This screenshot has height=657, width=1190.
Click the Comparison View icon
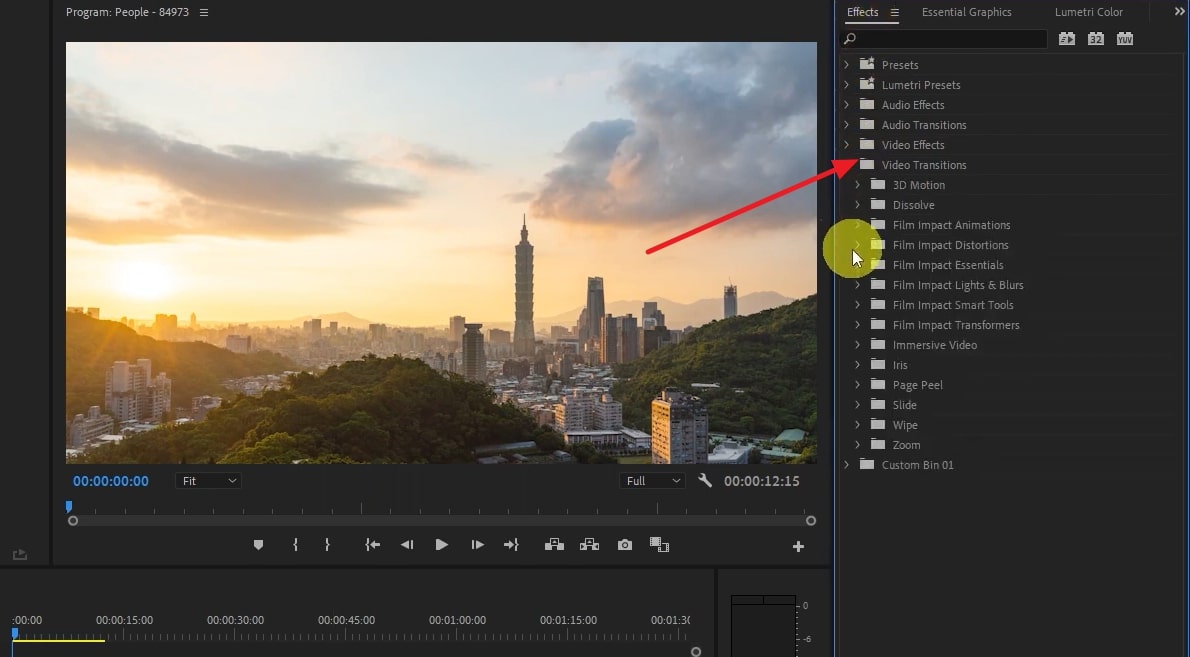point(659,545)
